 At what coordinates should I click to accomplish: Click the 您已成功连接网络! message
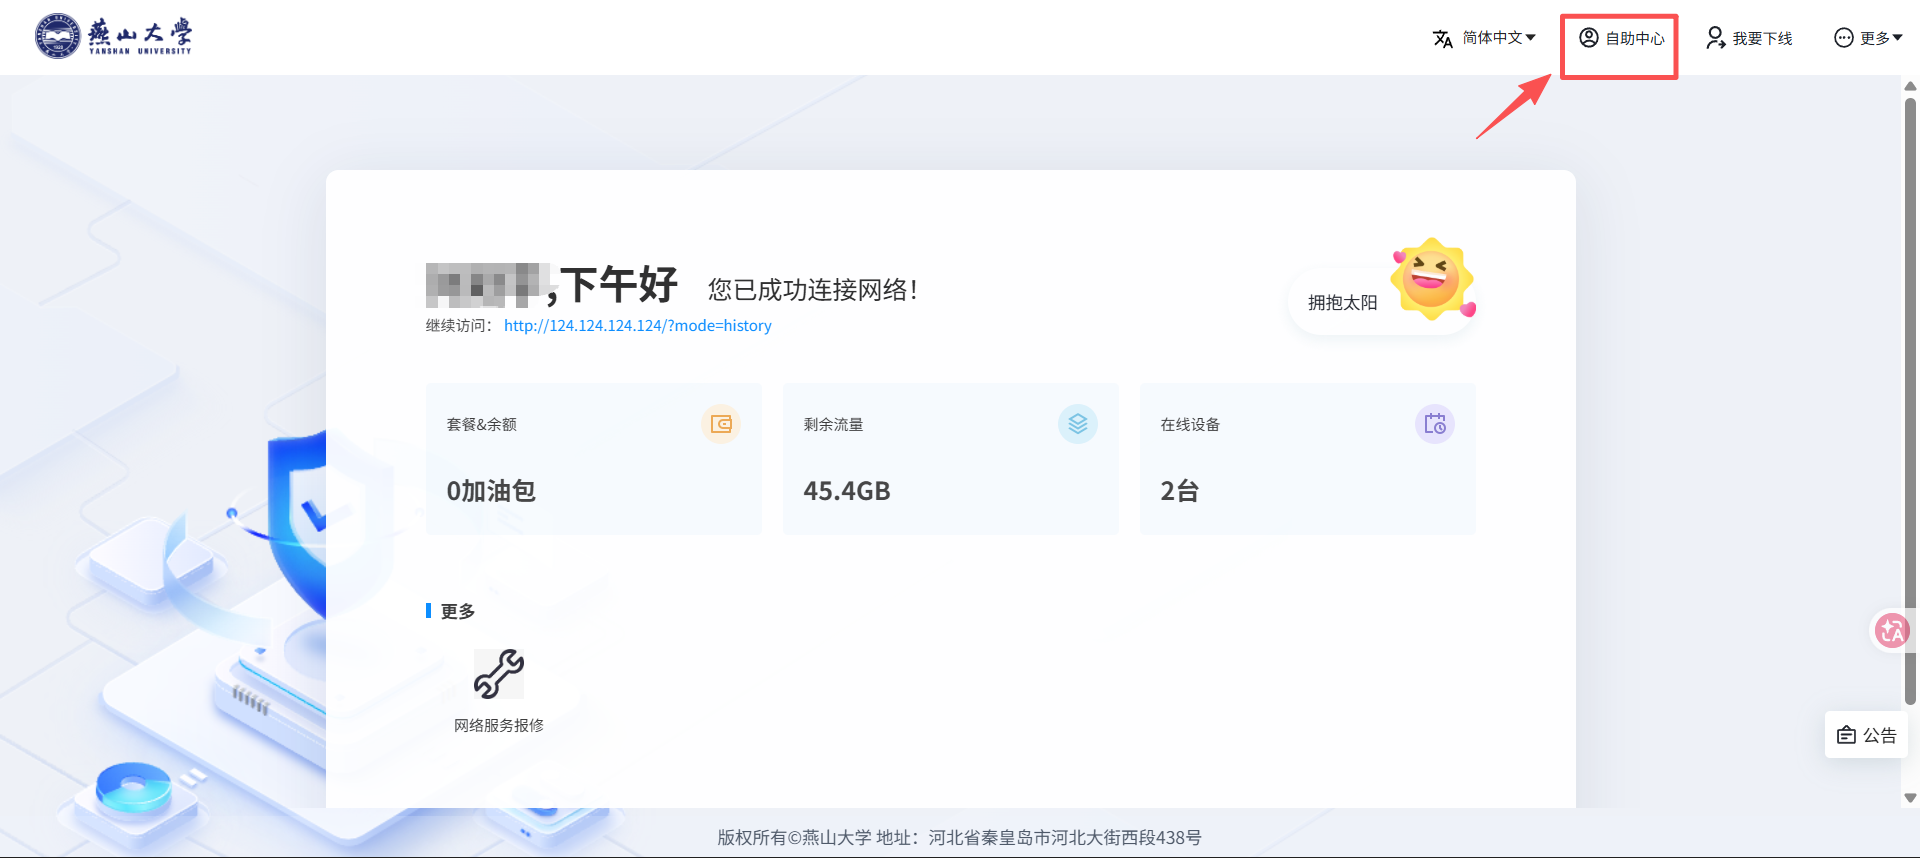coord(812,290)
